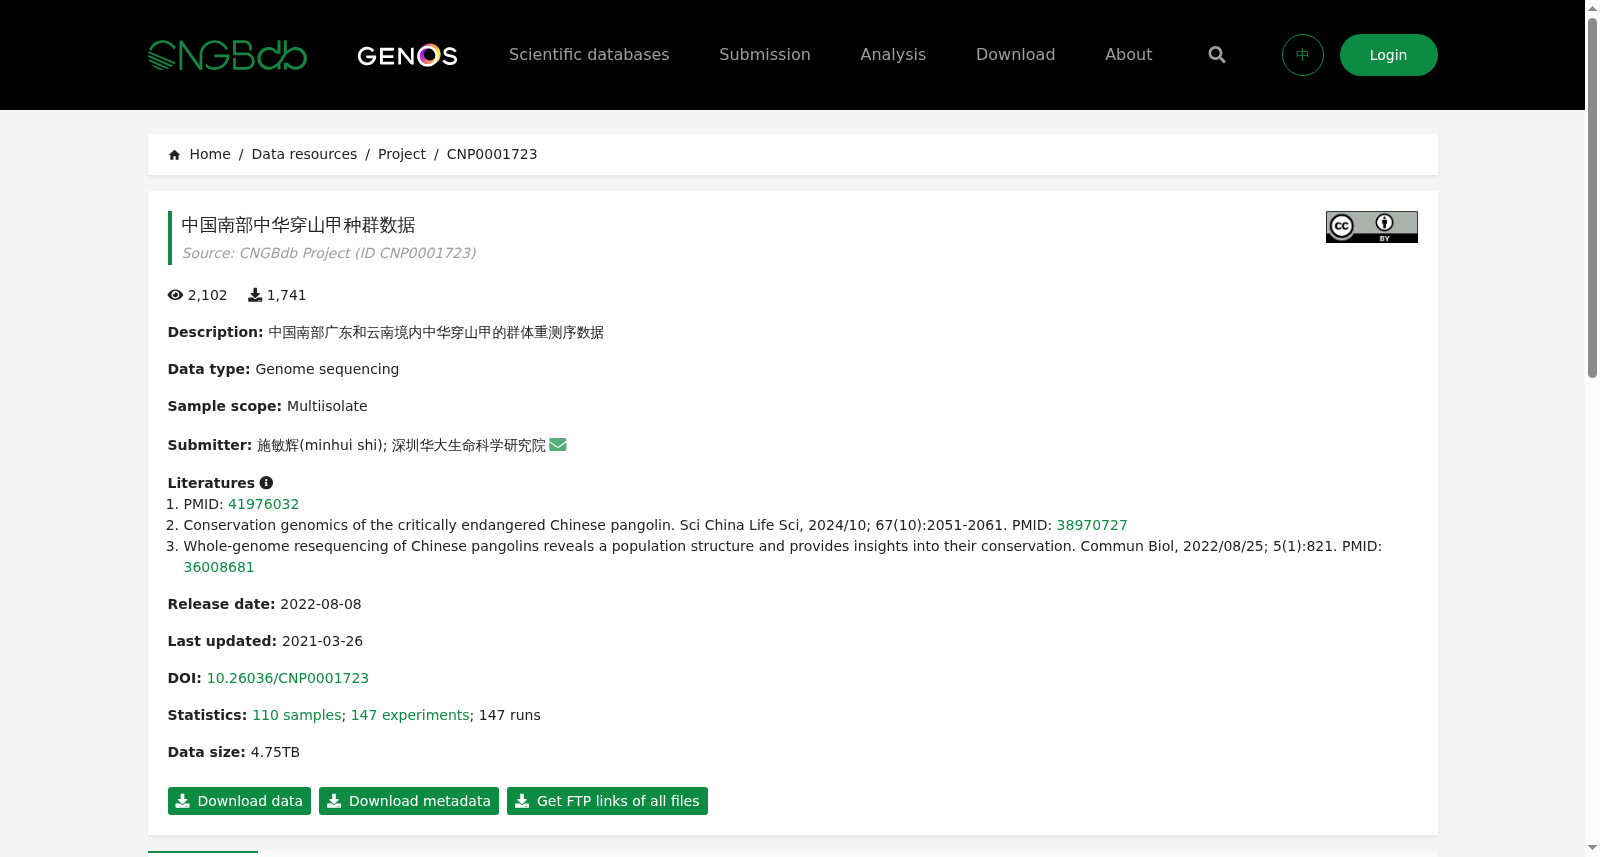Click Get FTP links of all files
The image size is (1600, 857).
pyautogui.click(x=607, y=801)
